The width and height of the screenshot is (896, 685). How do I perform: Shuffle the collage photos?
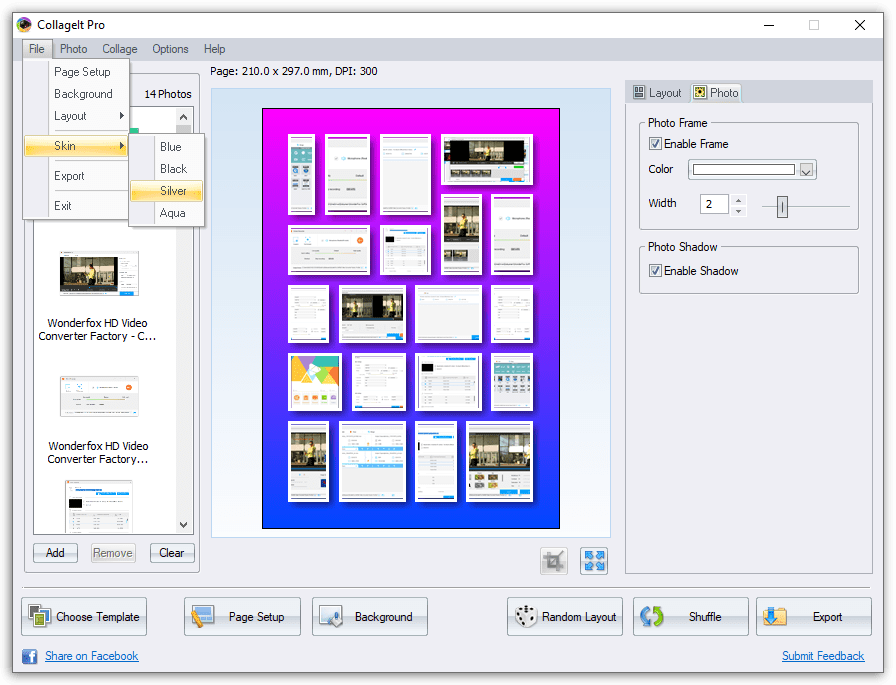691,617
